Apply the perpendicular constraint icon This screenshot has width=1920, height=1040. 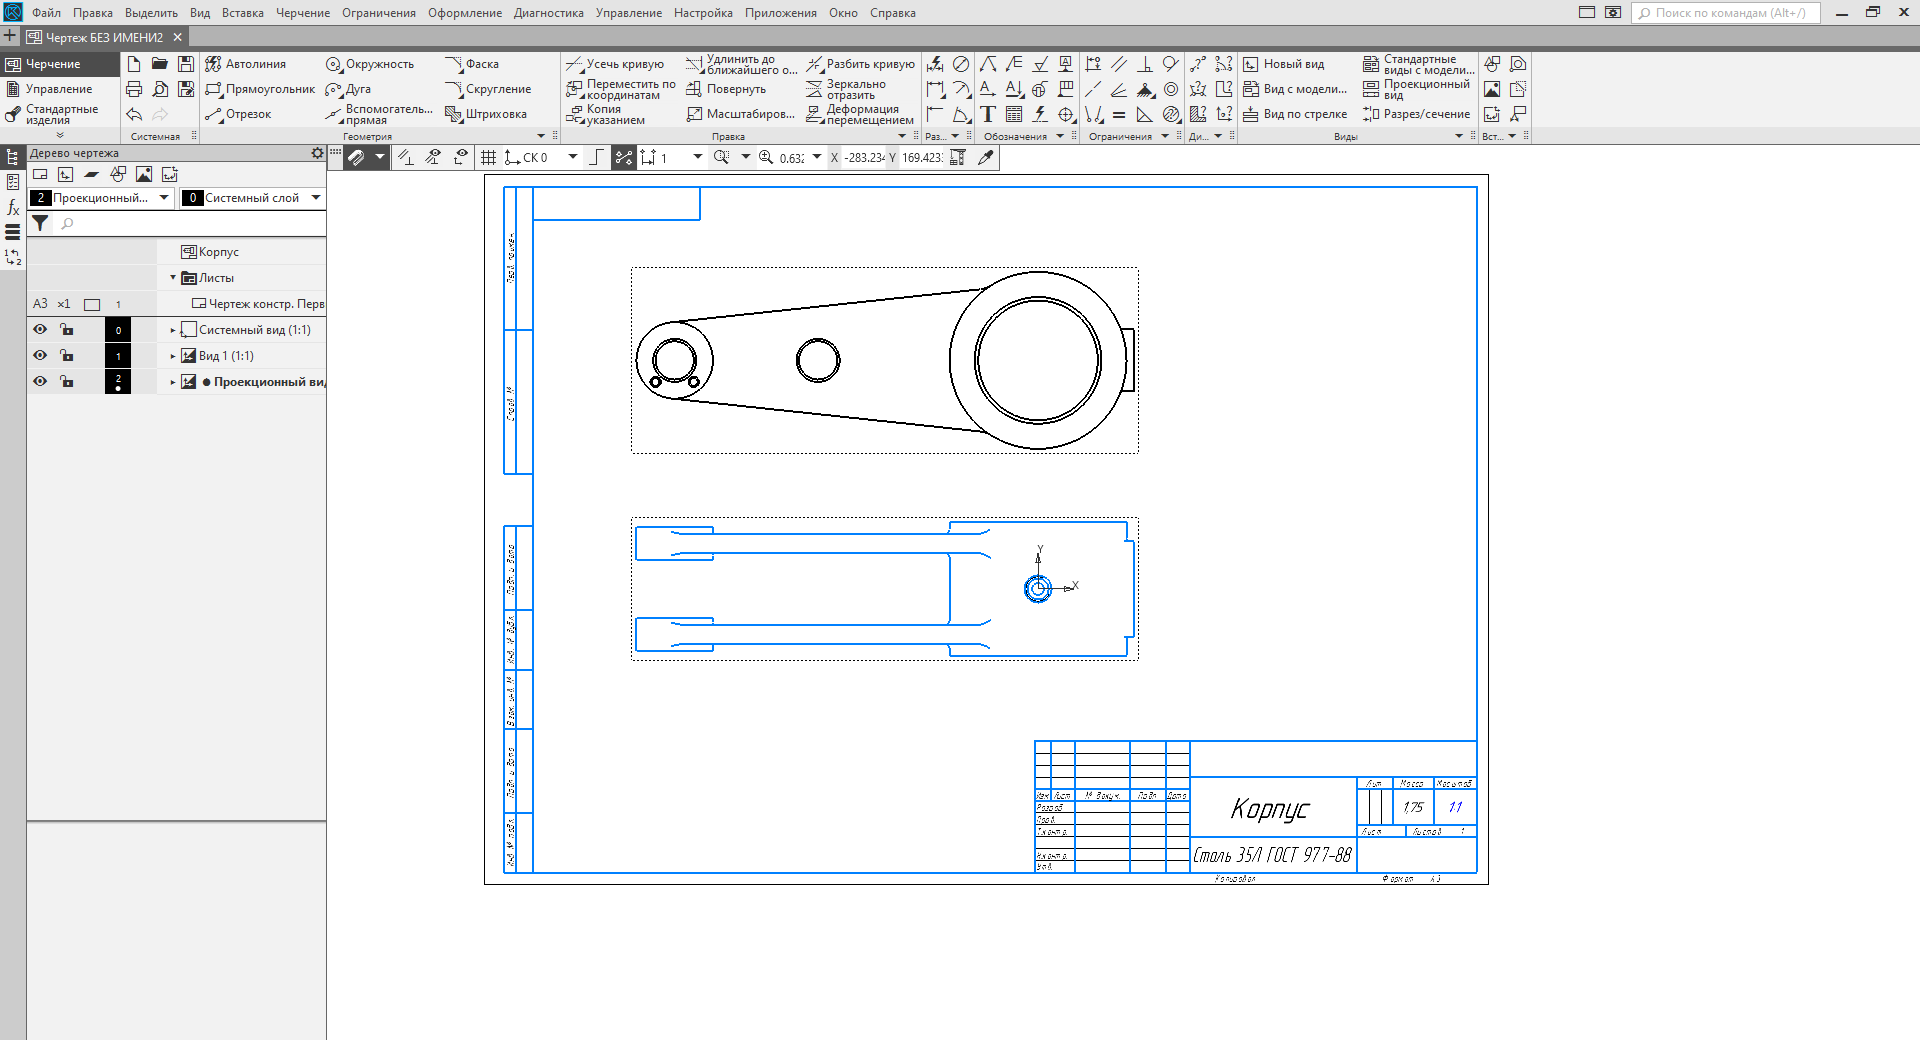[x=1145, y=64]
